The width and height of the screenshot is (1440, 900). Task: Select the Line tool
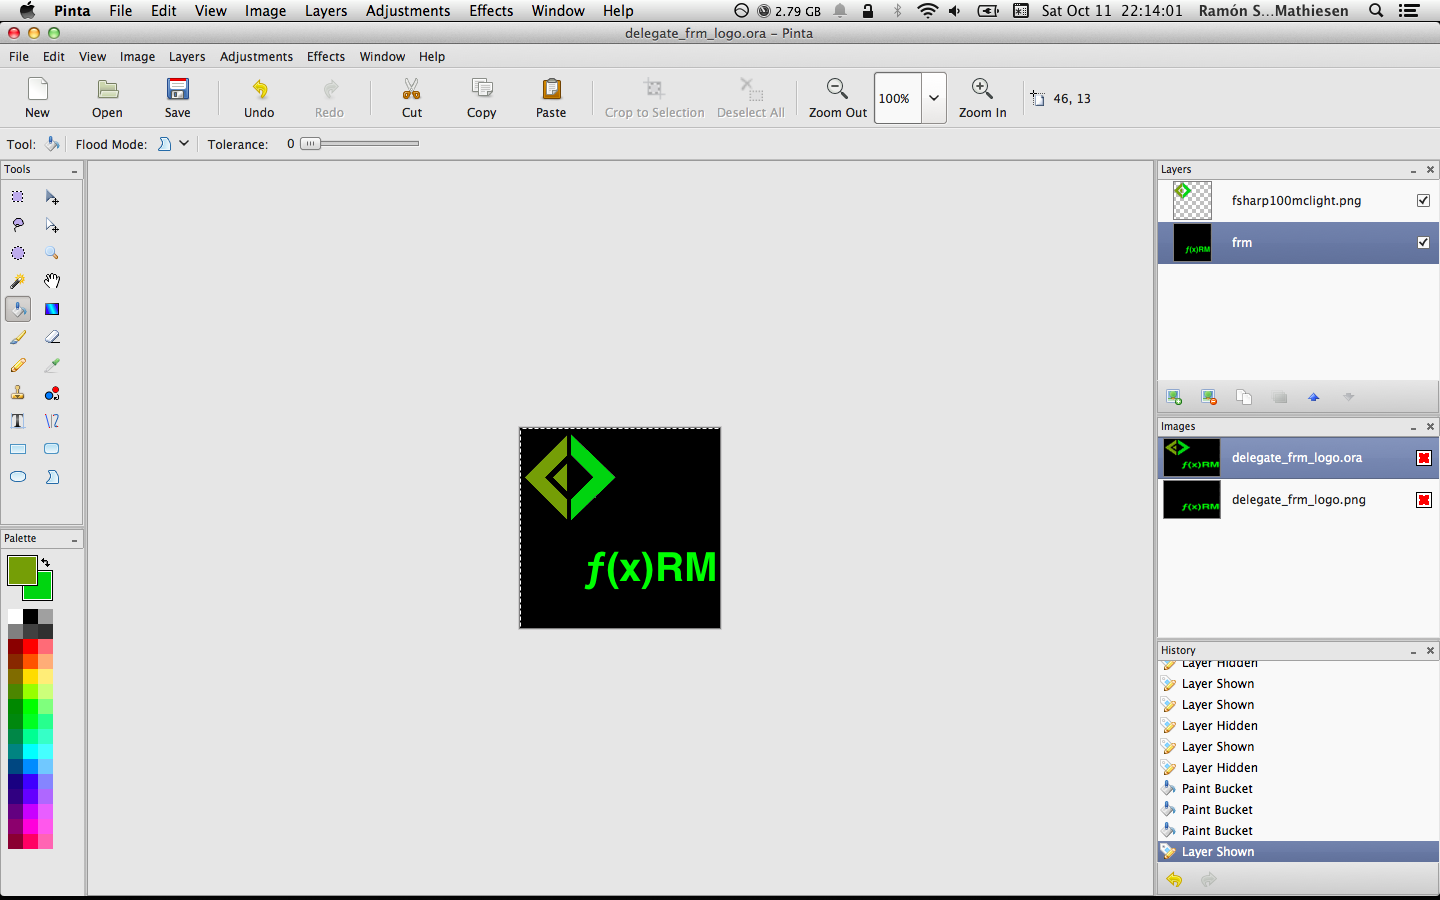[x=52, y=421]
